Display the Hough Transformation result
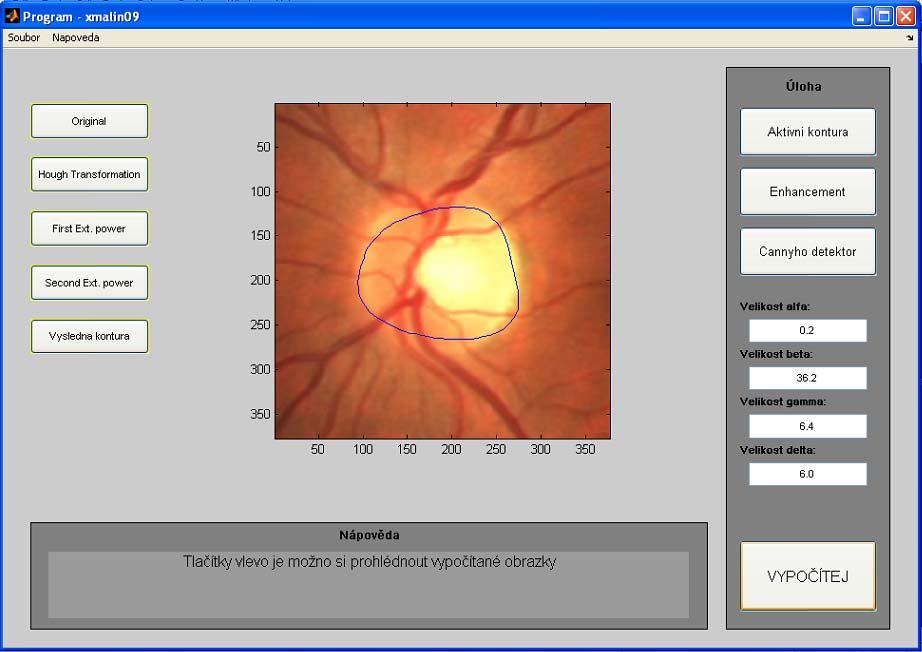Image resolution: width=922 pixels, height=652 pixels. click(89, 174)
